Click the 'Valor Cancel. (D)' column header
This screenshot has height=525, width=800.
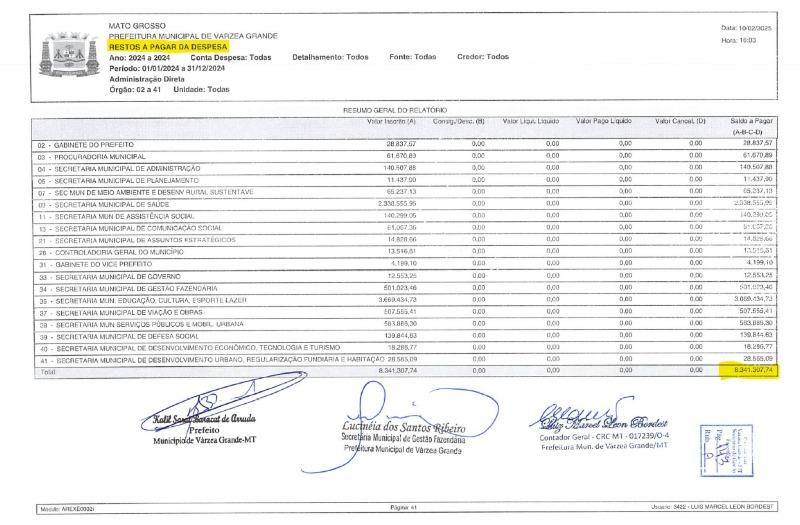[x=680, y=121]
